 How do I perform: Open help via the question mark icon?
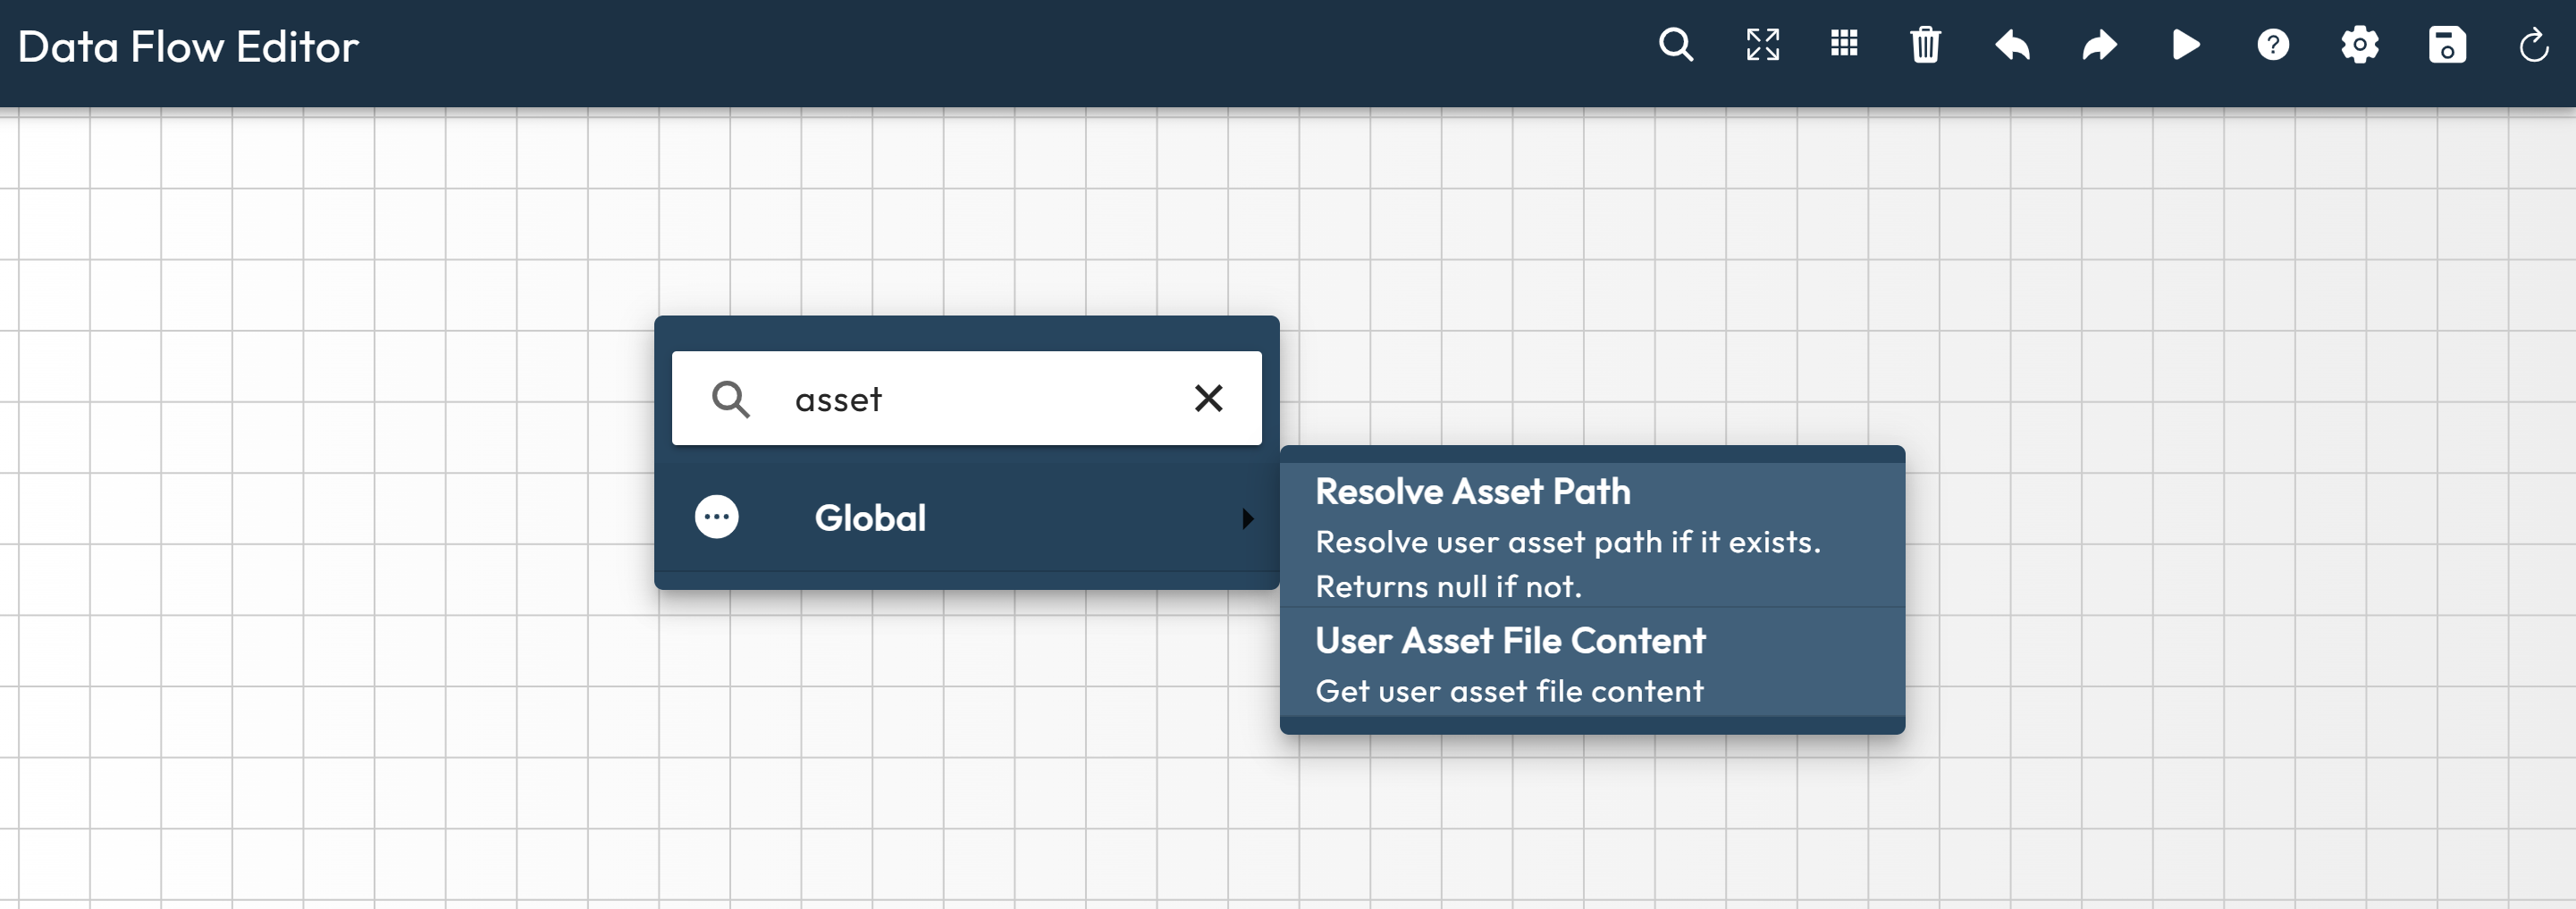click(x=2272, y=45)
